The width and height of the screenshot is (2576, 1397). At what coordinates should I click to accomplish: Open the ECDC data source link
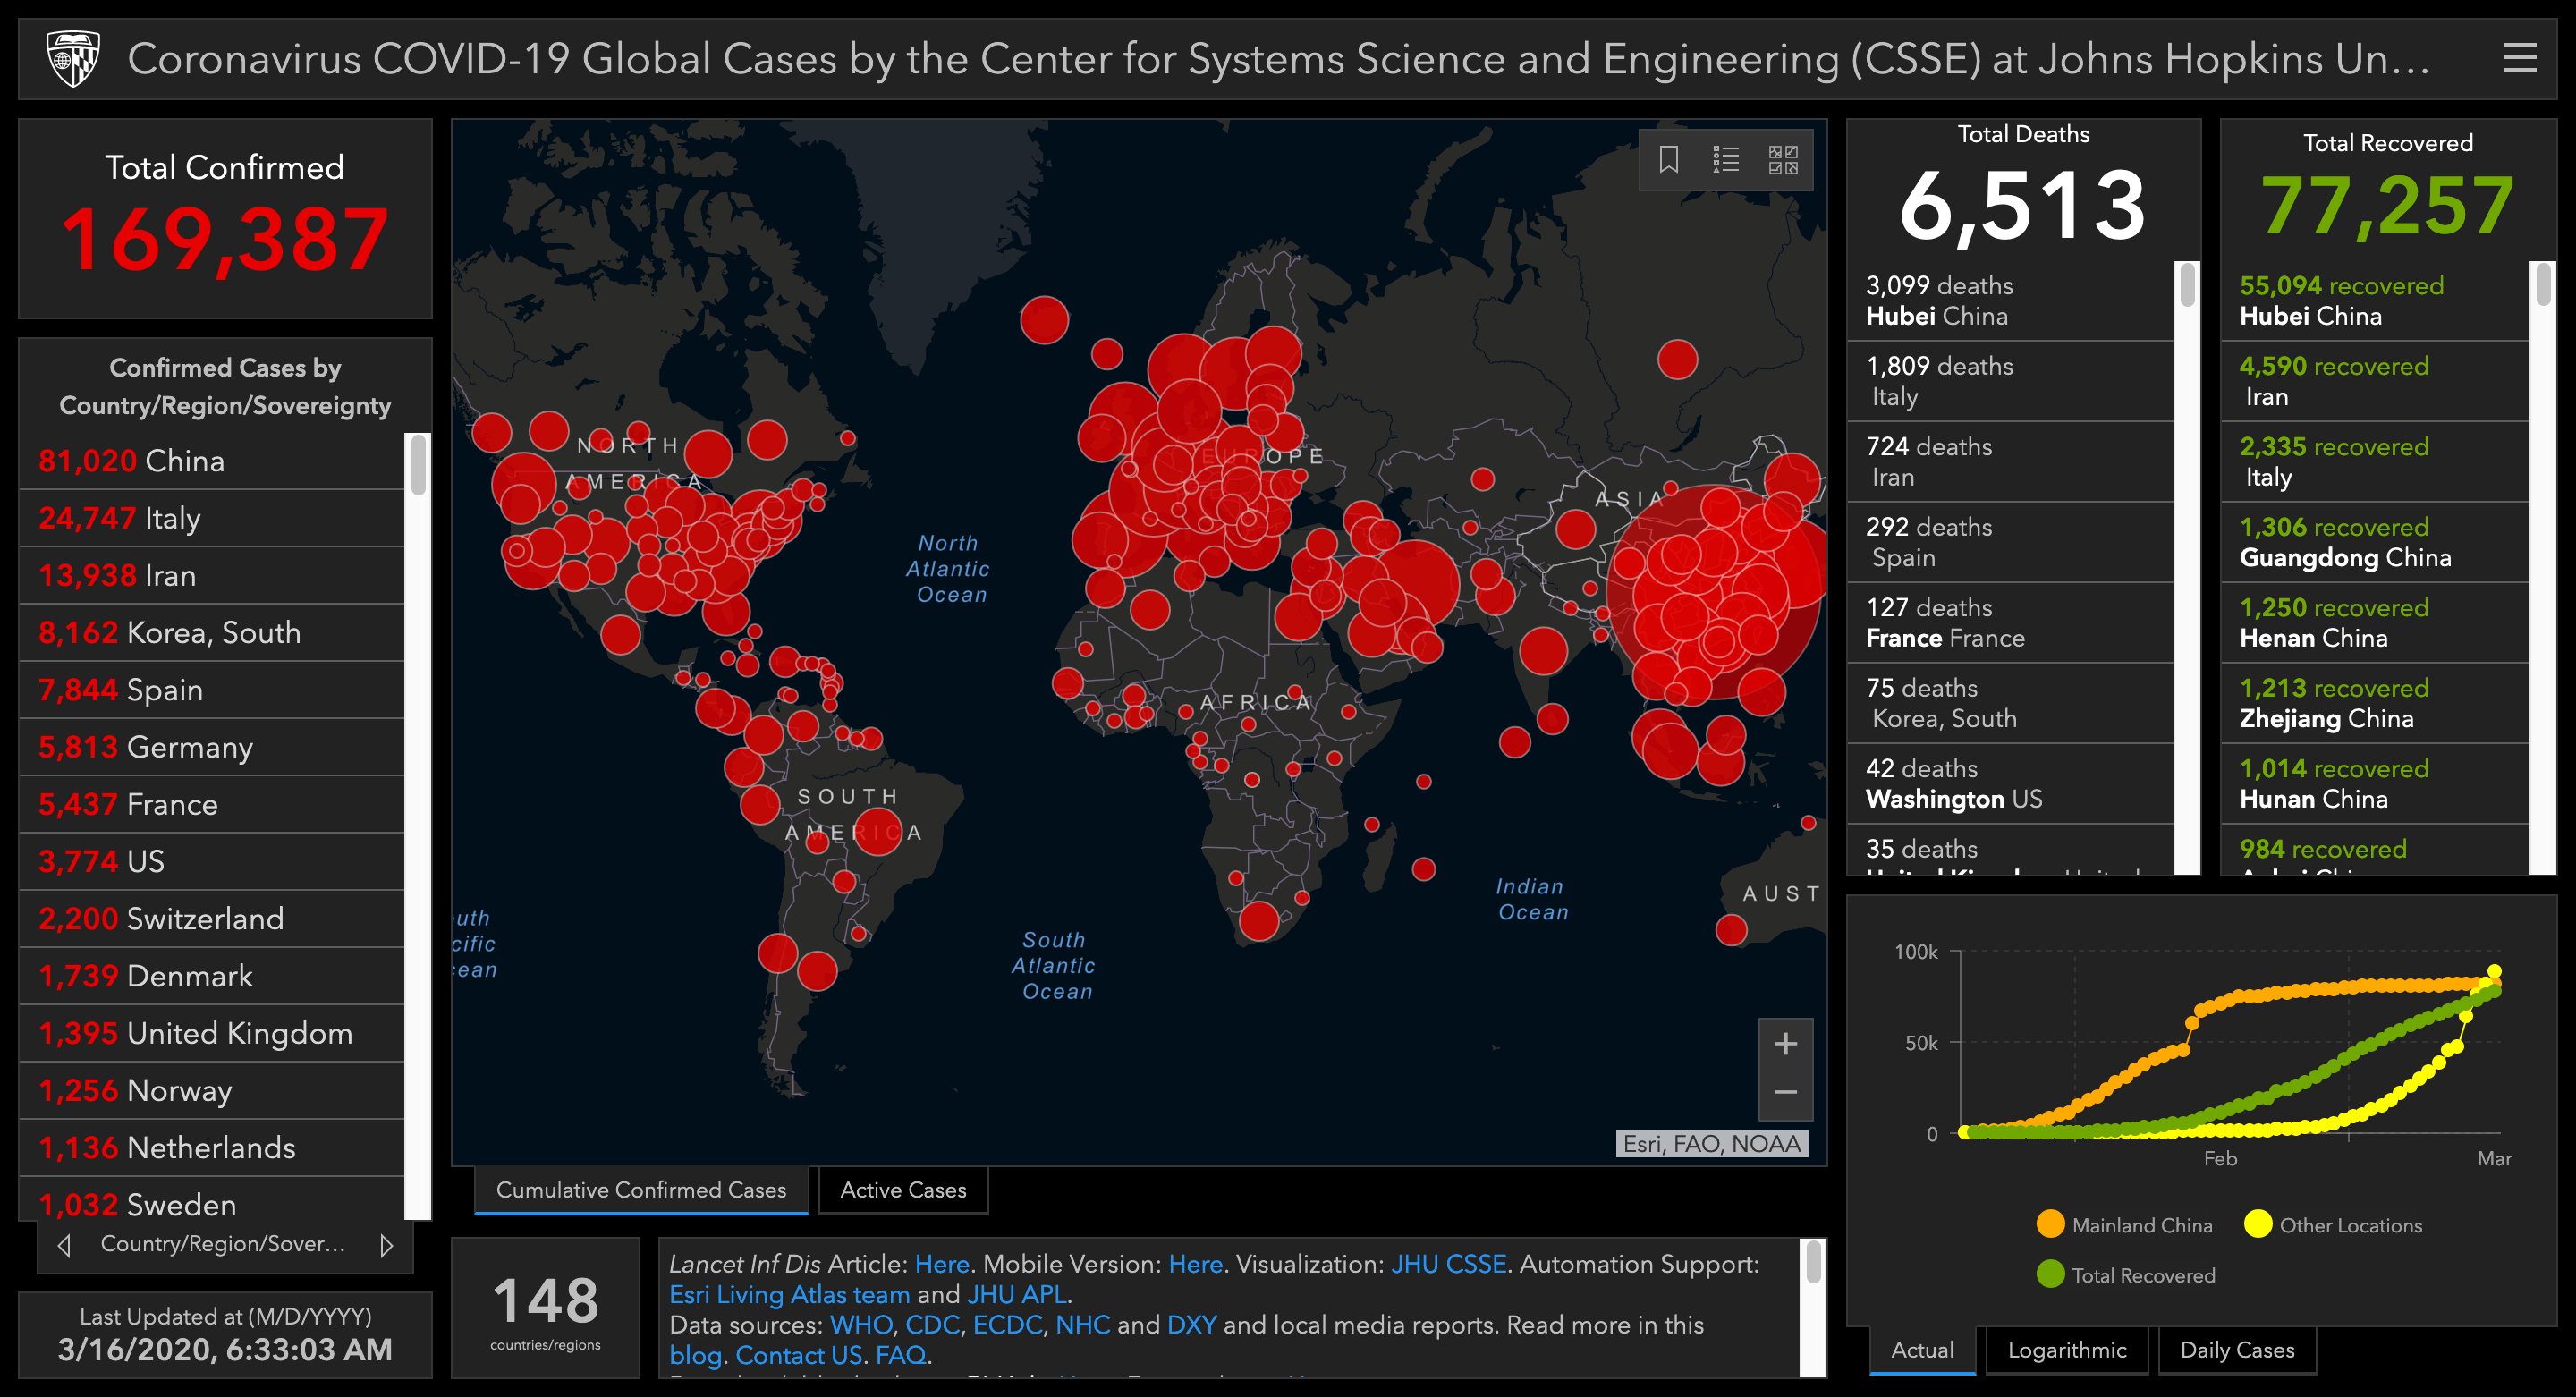click(x=1007, y=1325)
